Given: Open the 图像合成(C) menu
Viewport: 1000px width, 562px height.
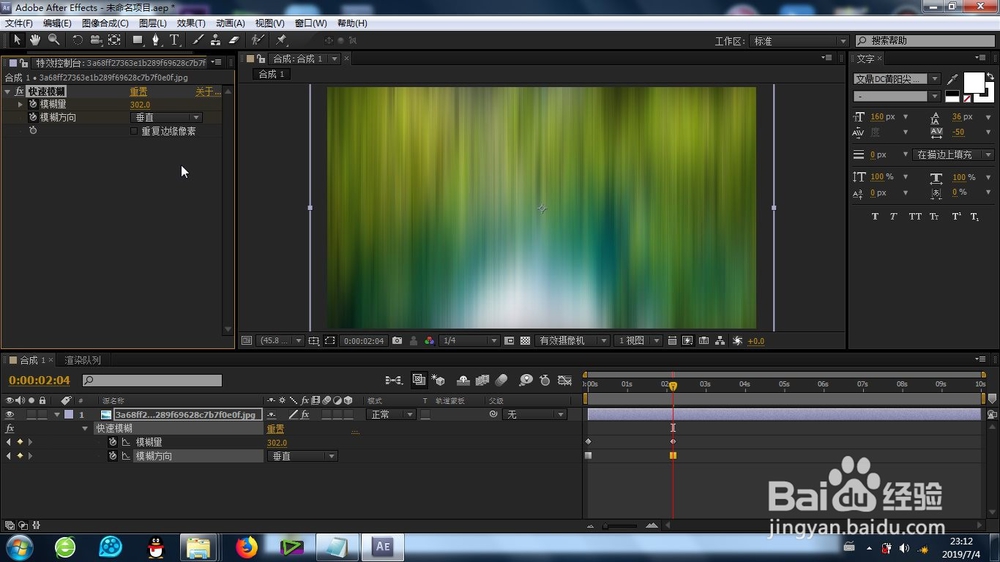Looking at the screenshot, I should (105, 23).
